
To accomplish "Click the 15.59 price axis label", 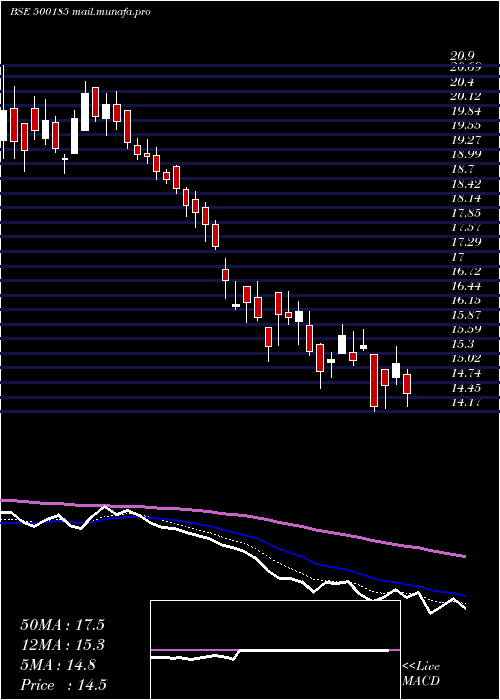I will (x=466, y=329).
